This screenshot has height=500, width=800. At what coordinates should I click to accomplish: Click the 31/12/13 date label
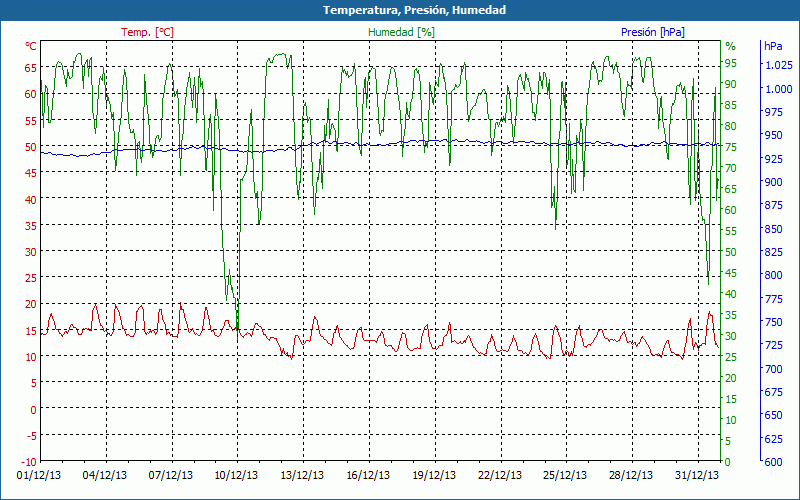click(x=696, y=476)
